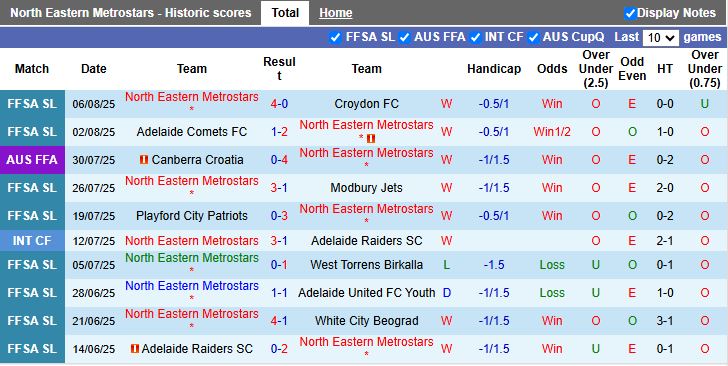Click the red card icon next to Adelaide Raiders SC on 14/06/25

pyautogui.click(x=135, y=348)
